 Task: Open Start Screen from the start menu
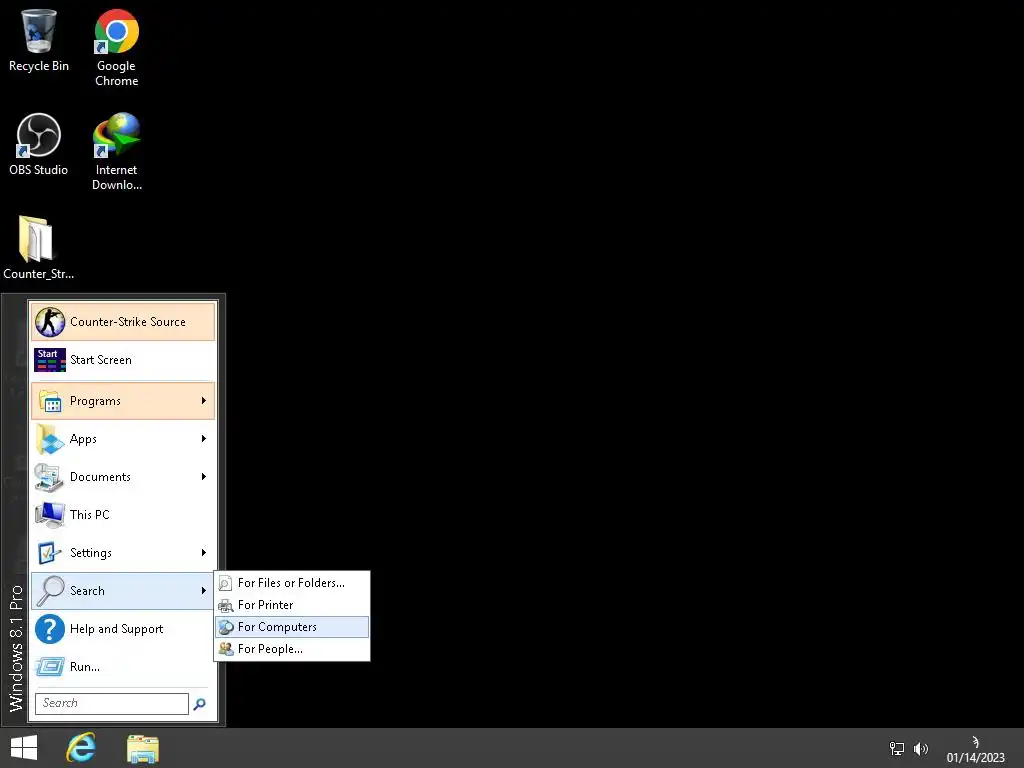tap(123, 360)
